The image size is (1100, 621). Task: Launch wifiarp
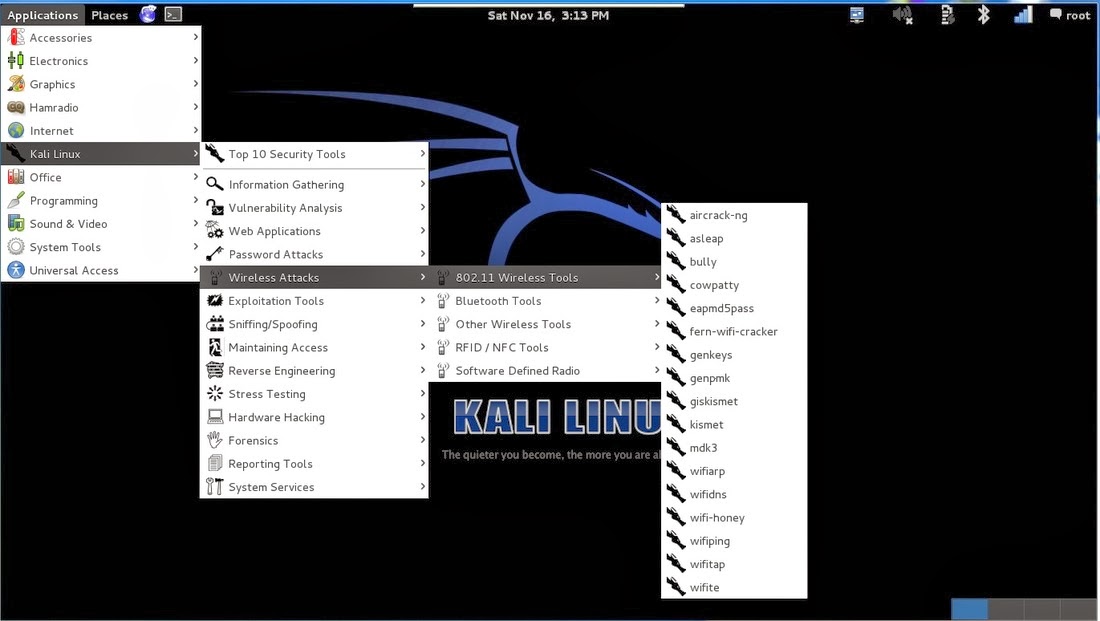[734, 471]
